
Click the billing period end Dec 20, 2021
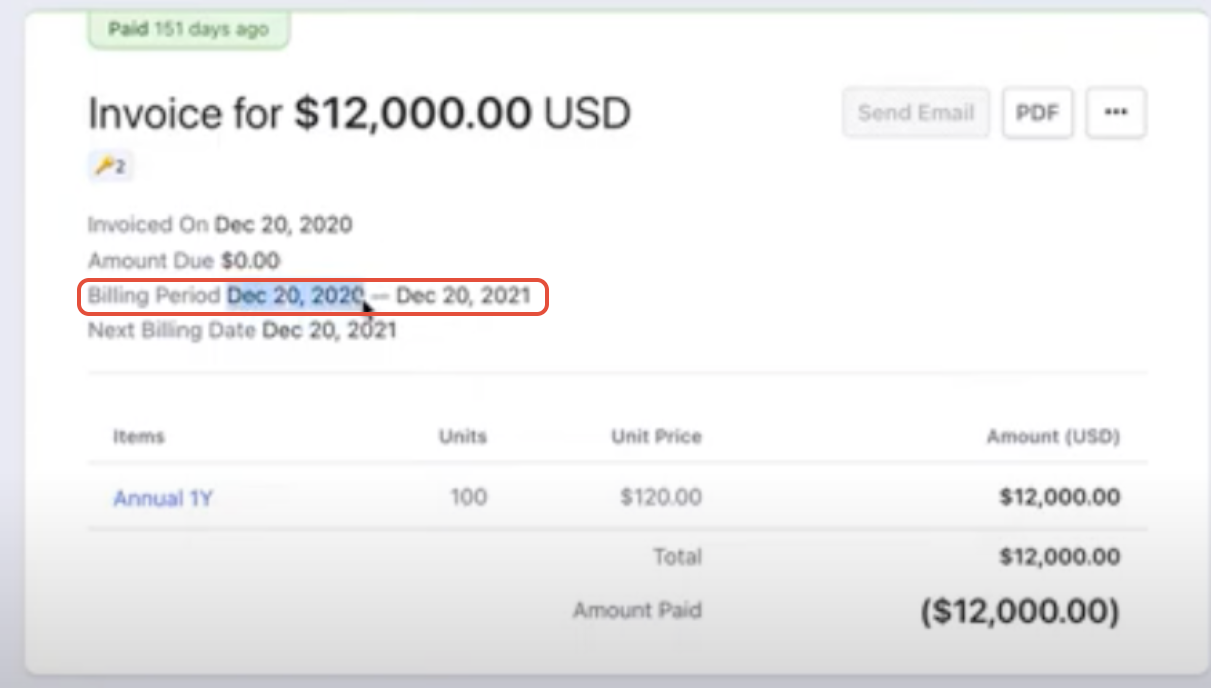point(463,296)
